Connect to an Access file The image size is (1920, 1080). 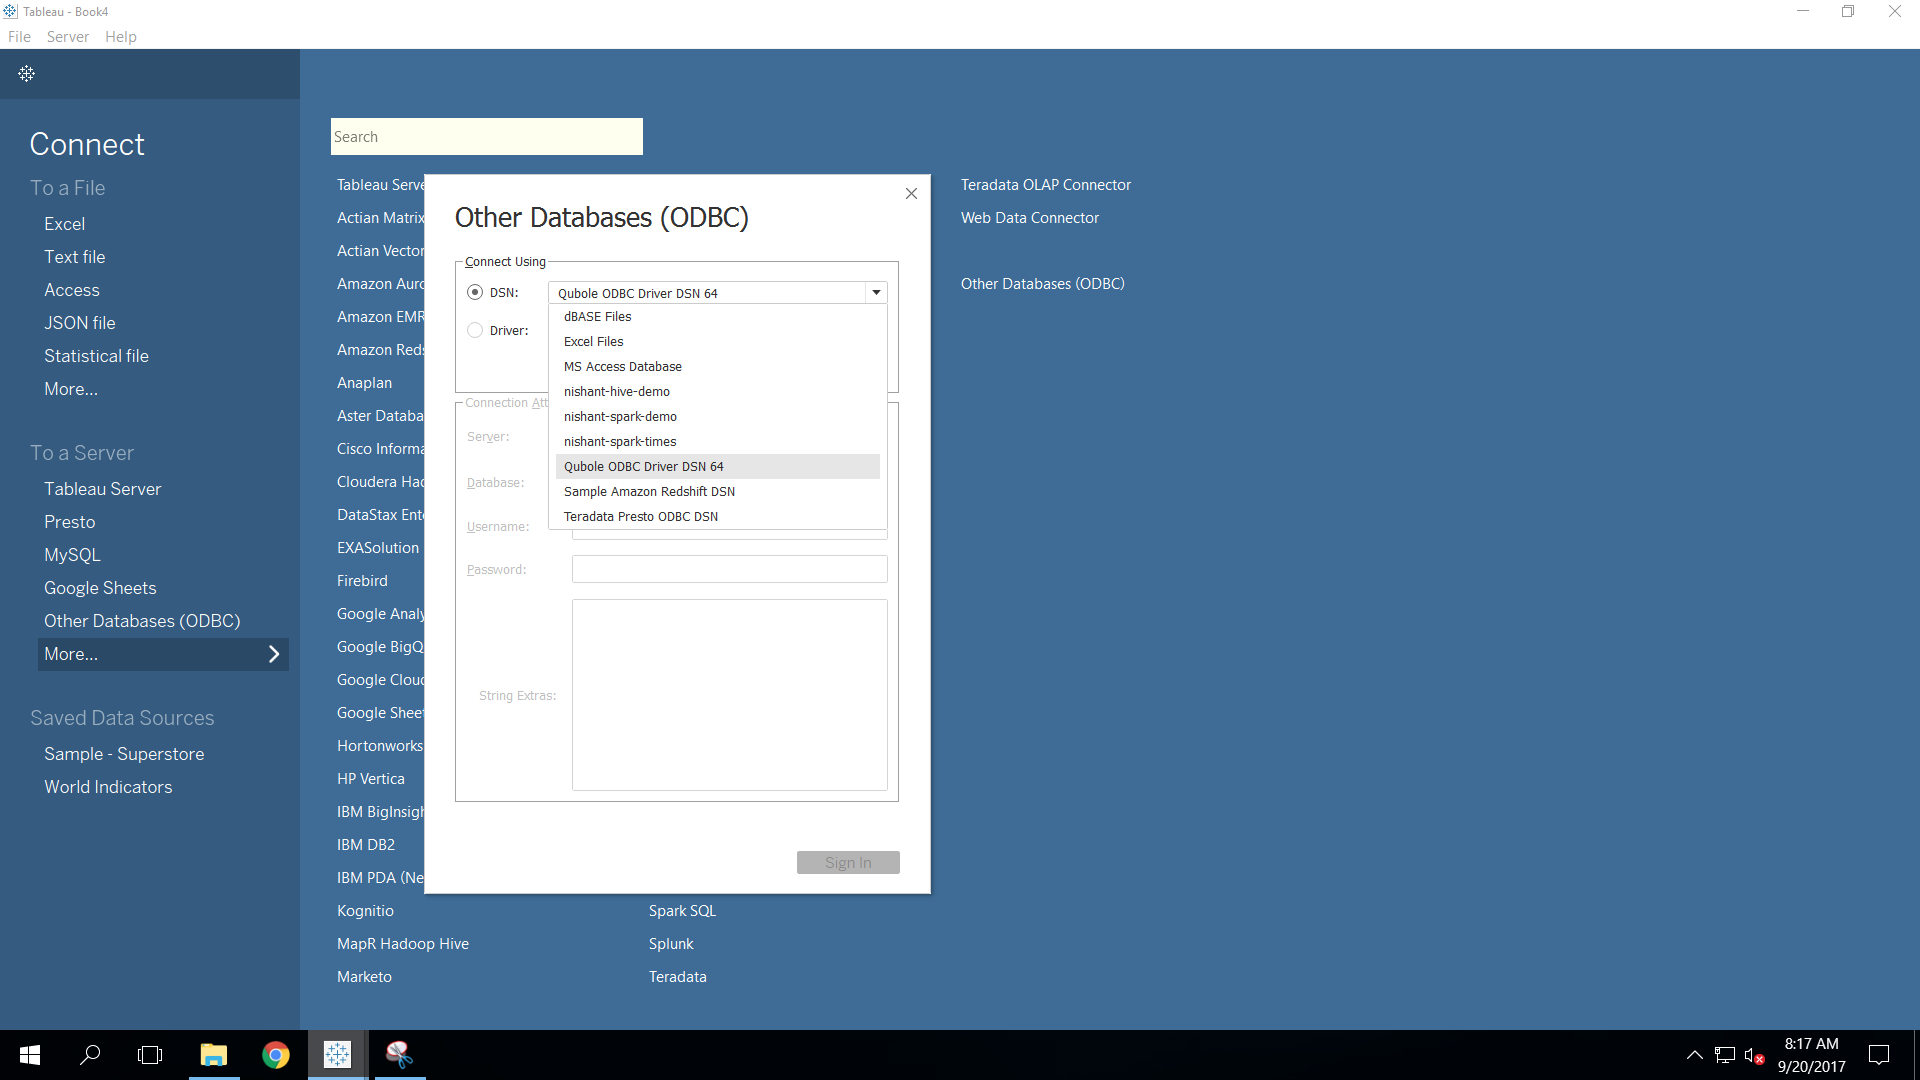pos(72,290)
